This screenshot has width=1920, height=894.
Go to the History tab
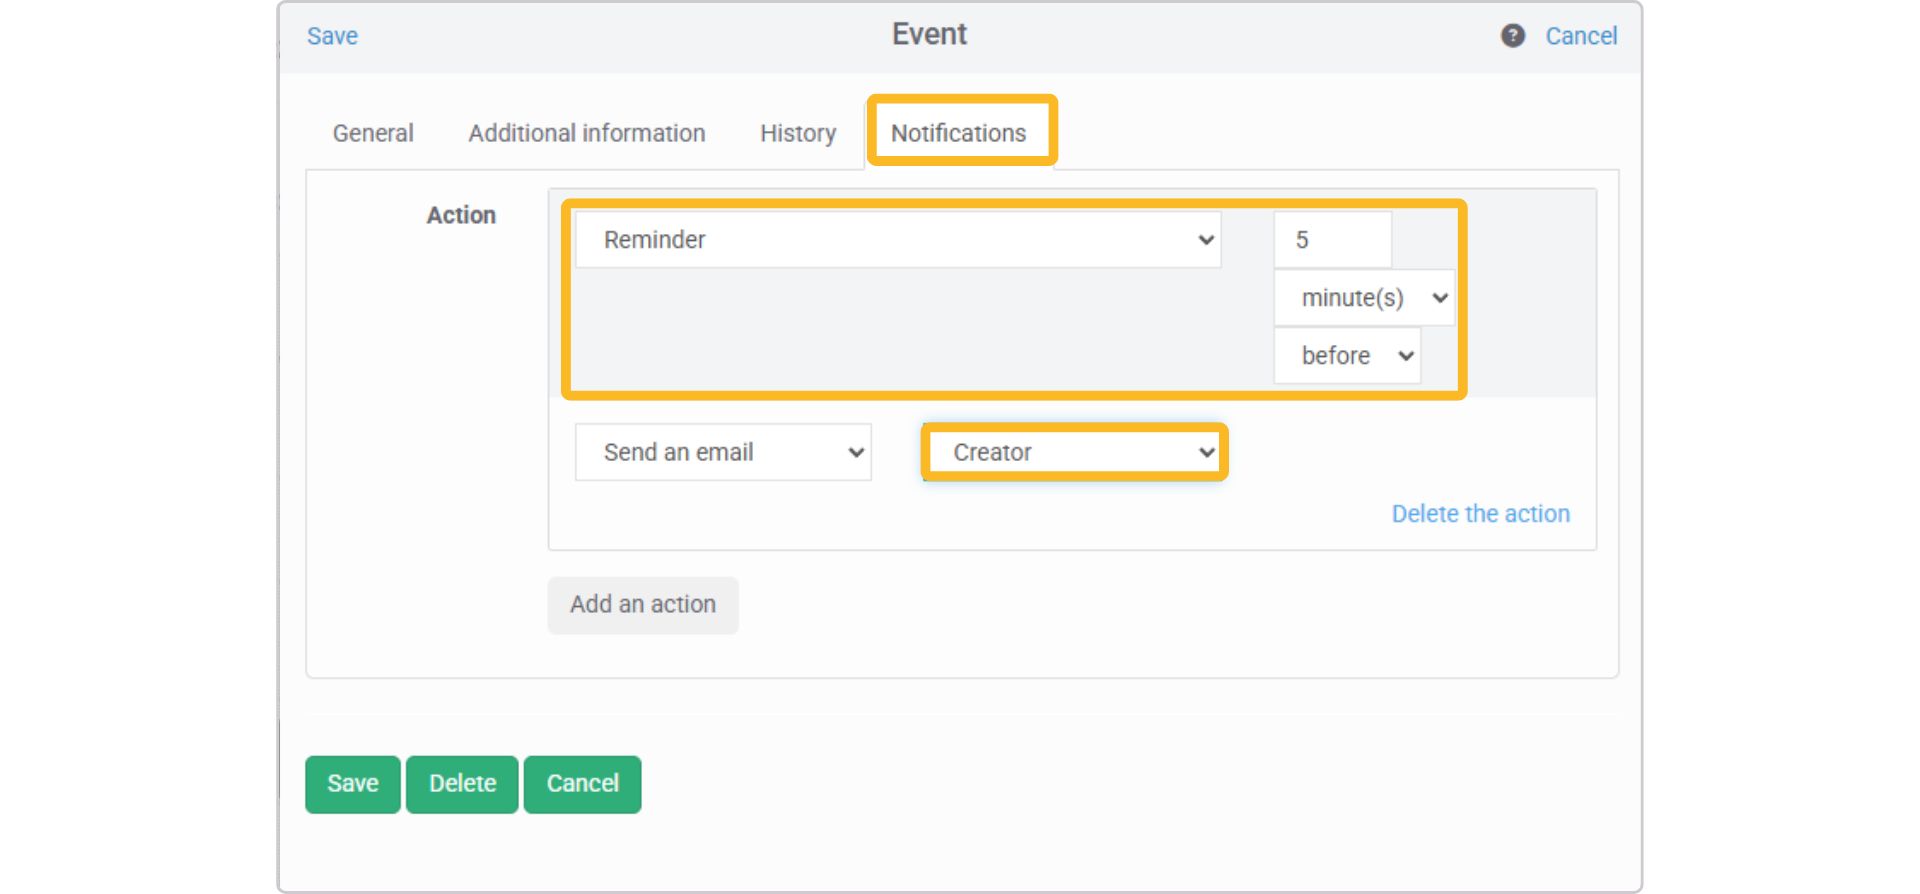[797, 133]
